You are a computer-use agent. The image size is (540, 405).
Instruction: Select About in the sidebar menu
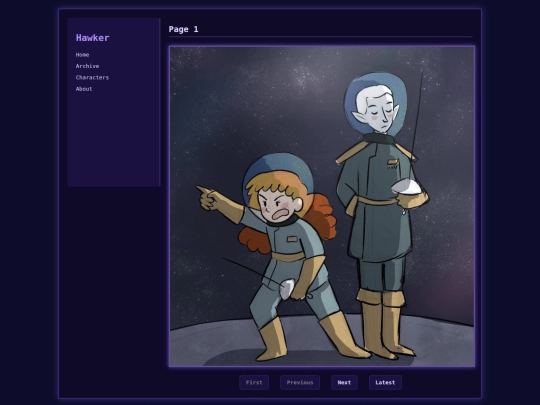(84, 89)
